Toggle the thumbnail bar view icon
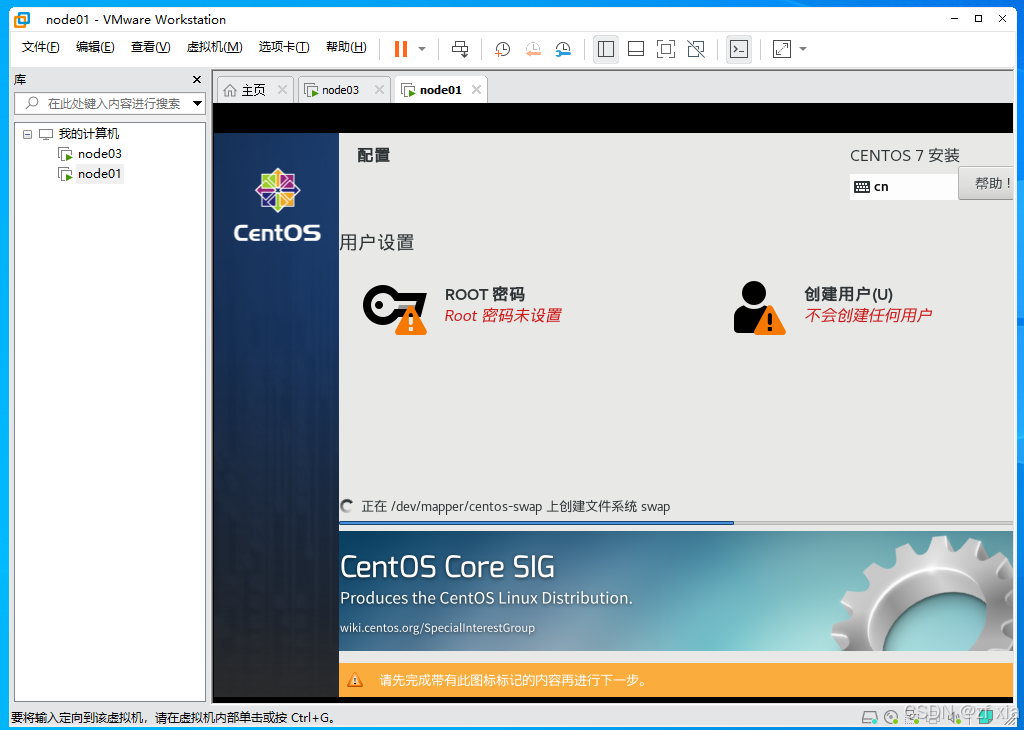The image size is (1024, 730). point(636,49)
